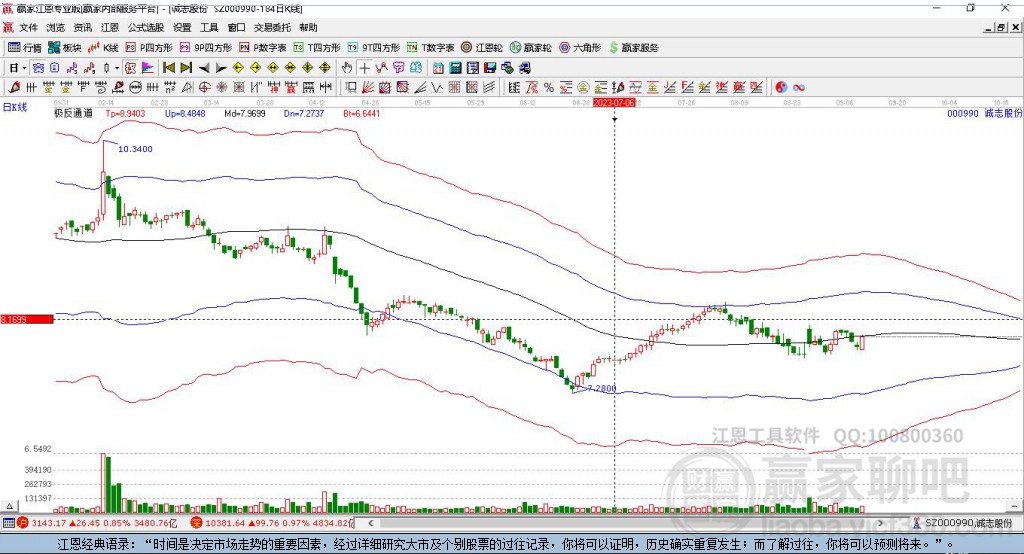The image size is (1024, 554).
Task: Open the T数字表 tool
Action: click(x=430, y=48)
